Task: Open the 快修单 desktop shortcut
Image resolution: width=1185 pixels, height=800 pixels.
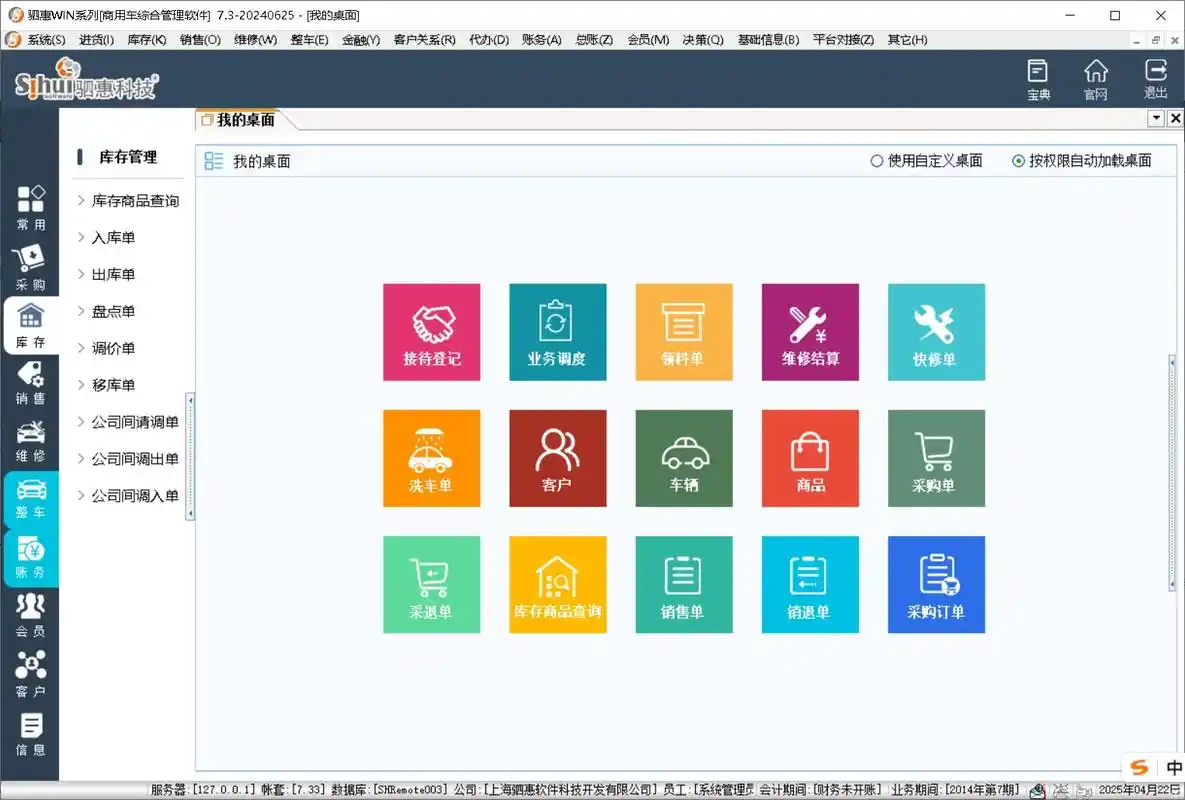Action: pos(936,331)
